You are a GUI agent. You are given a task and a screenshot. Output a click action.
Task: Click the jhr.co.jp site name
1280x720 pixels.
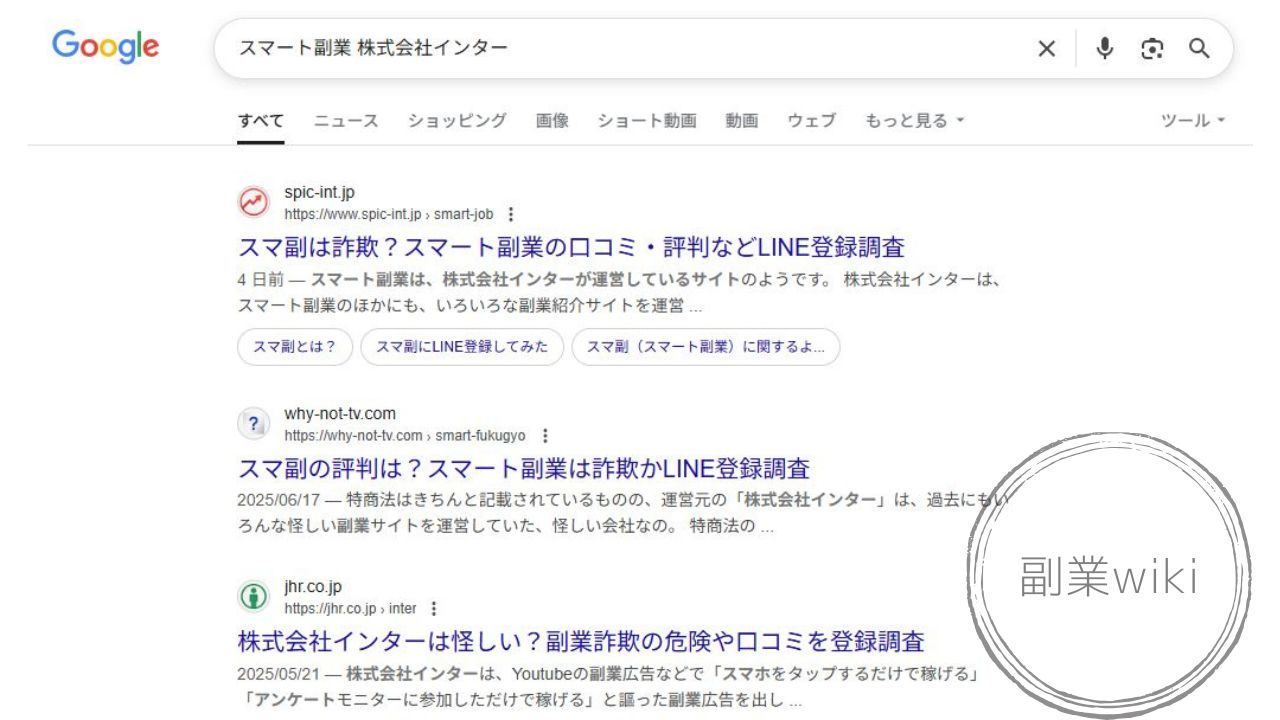tap(313, 587)
